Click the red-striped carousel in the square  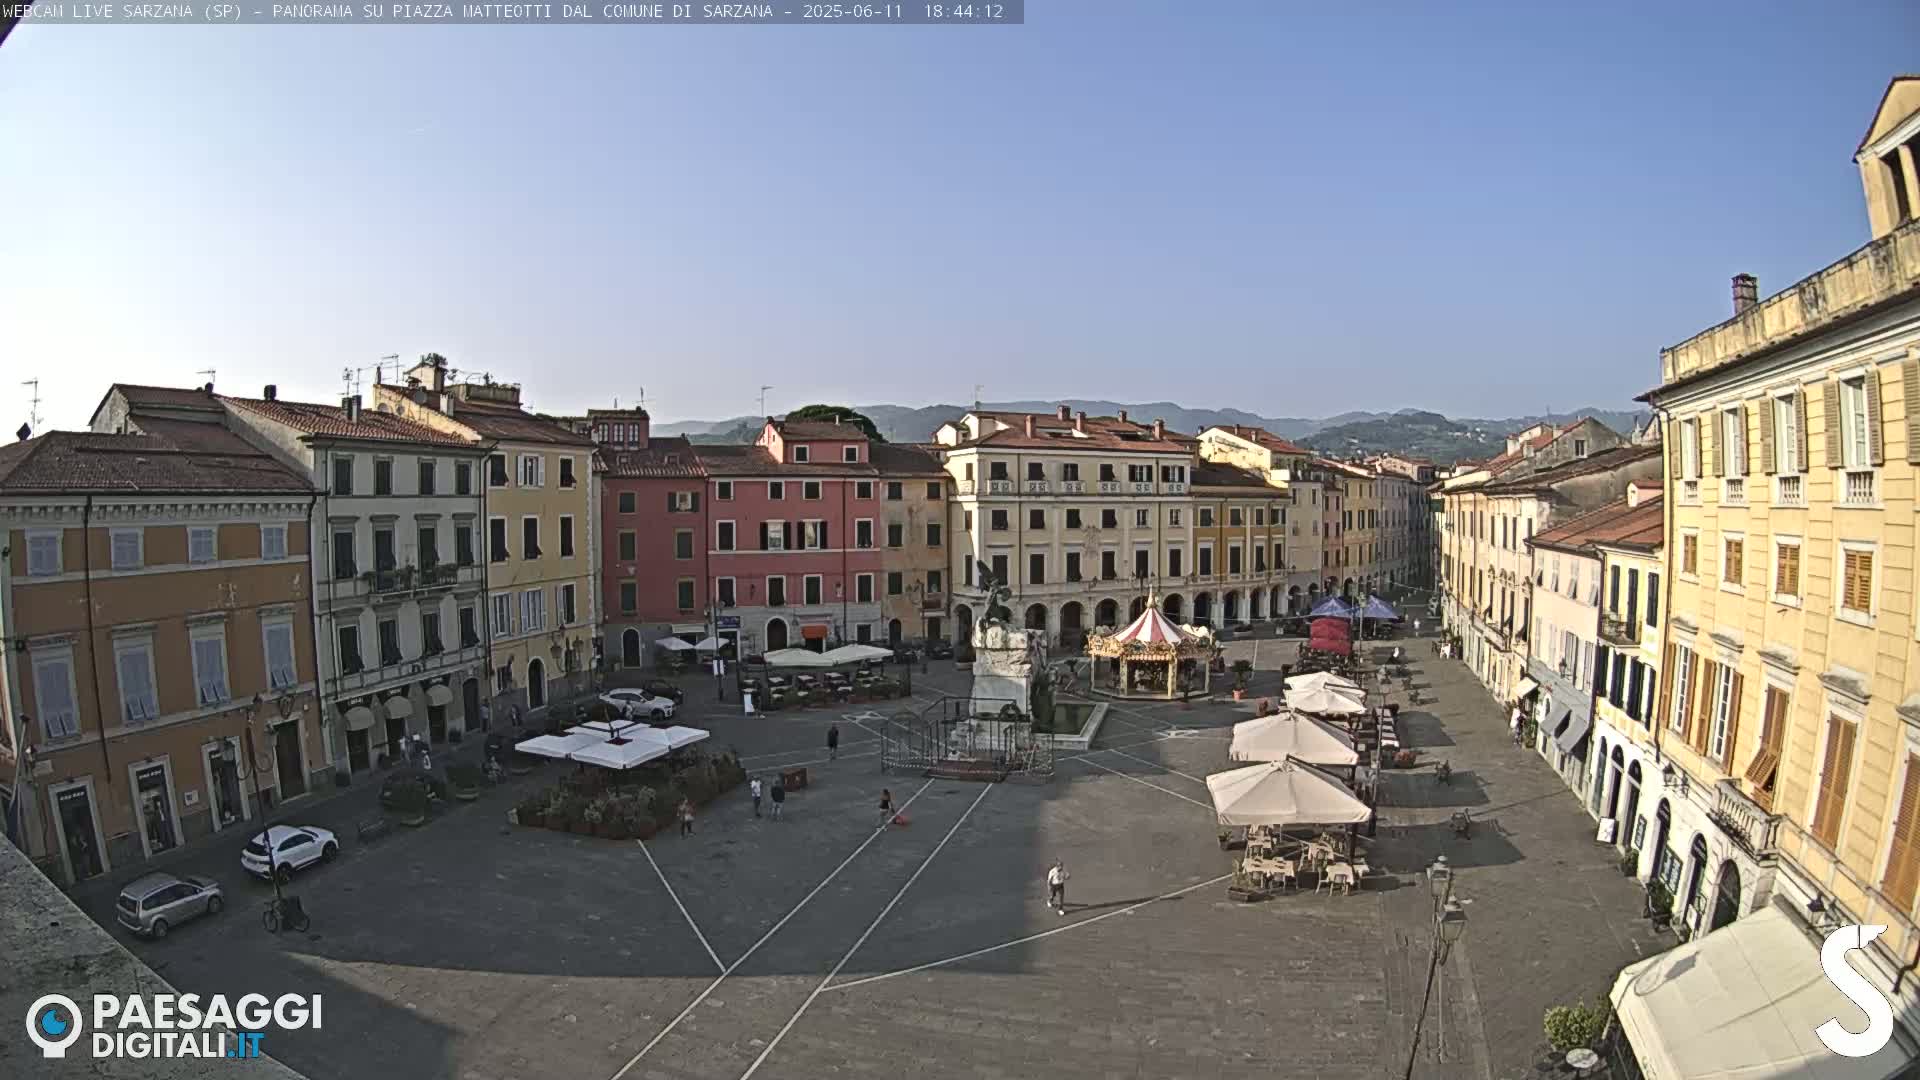tap(1152, 648)
